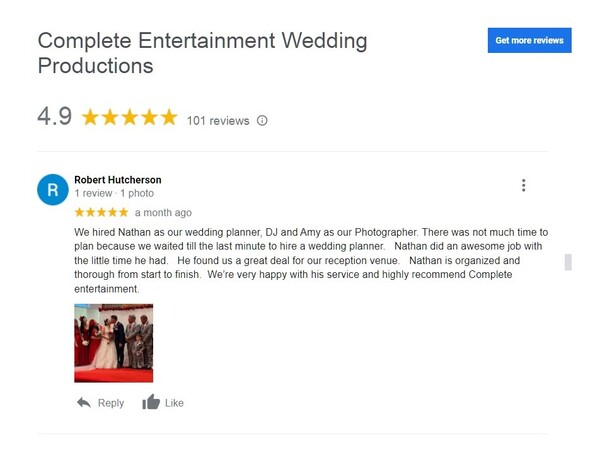Click the a month ago timestamp

[163, 213]
